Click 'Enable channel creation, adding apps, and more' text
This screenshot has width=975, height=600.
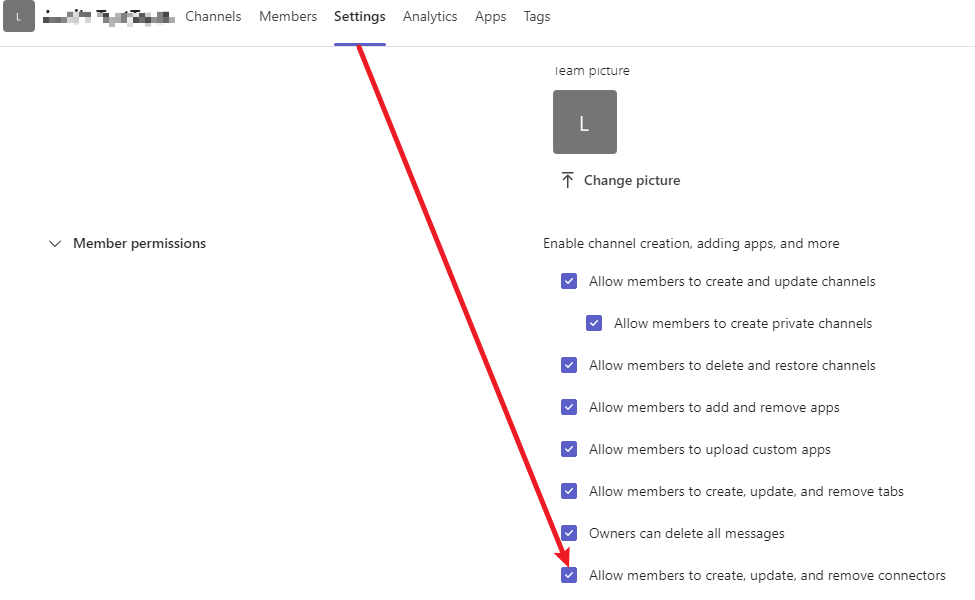[x=691, y=244]
